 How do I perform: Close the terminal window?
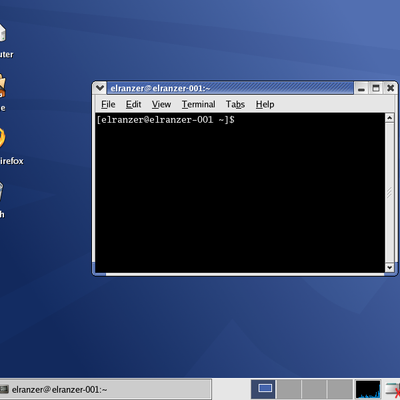(x=390, y=88)
